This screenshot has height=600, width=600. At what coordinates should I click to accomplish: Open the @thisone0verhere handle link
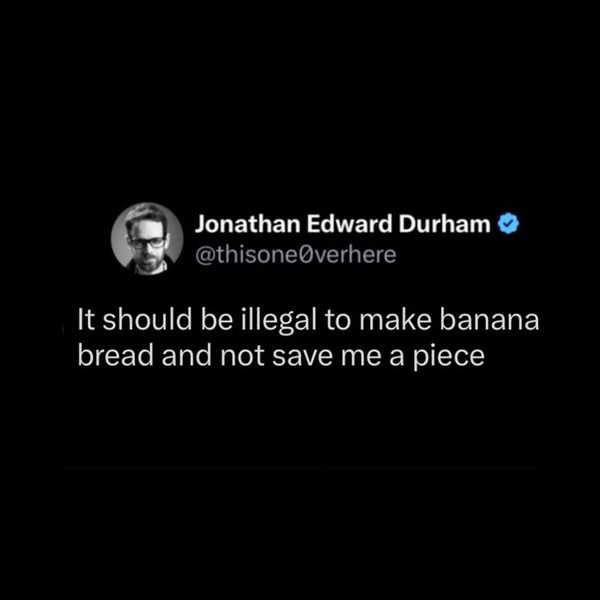pyautogui.click(x=296, y=255)
